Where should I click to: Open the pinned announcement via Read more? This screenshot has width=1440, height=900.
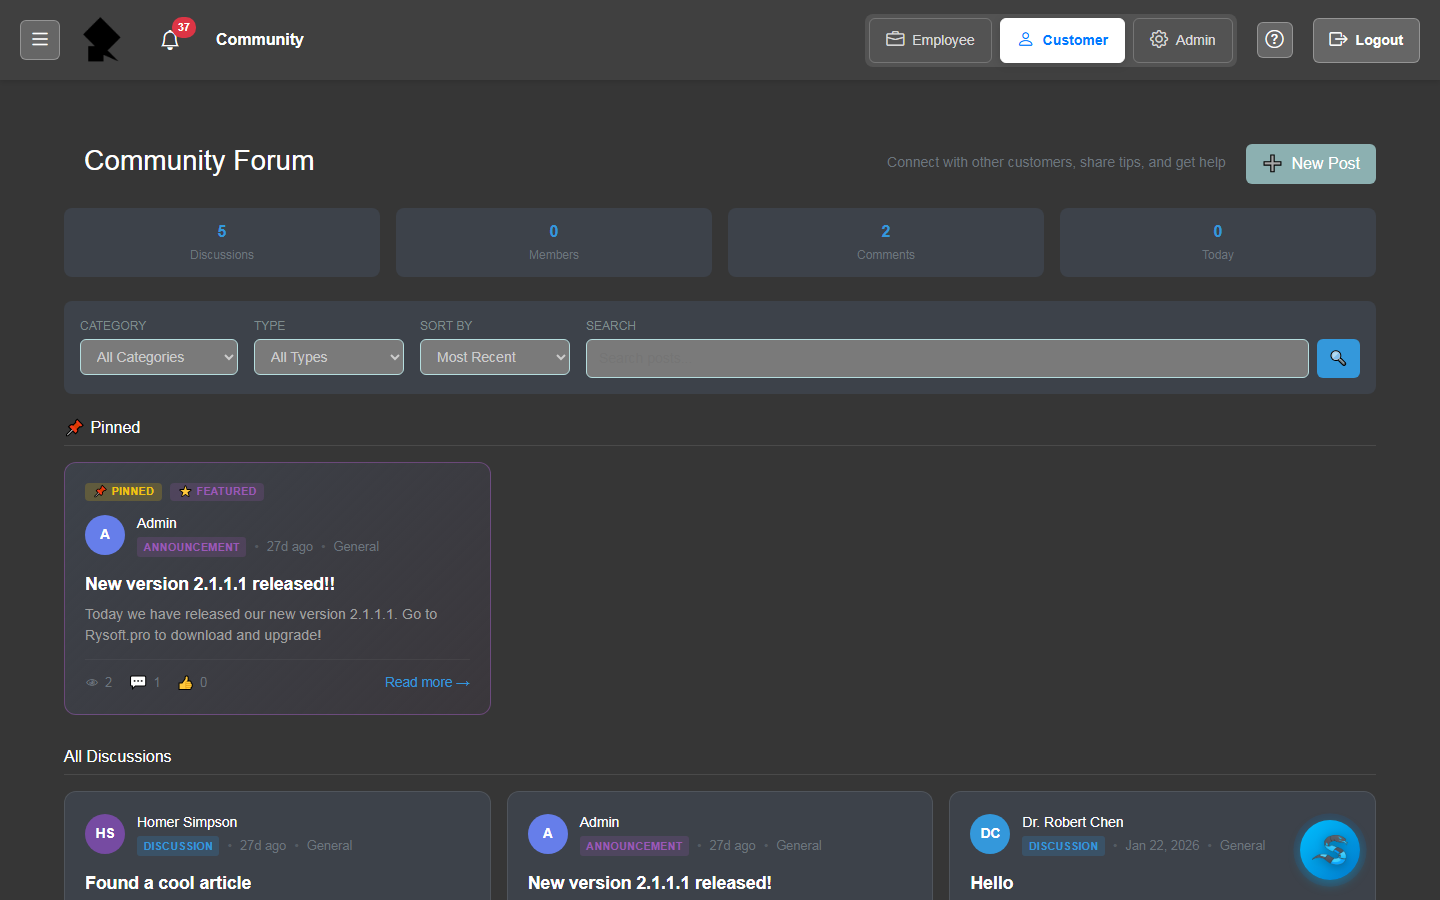[427, 682]
